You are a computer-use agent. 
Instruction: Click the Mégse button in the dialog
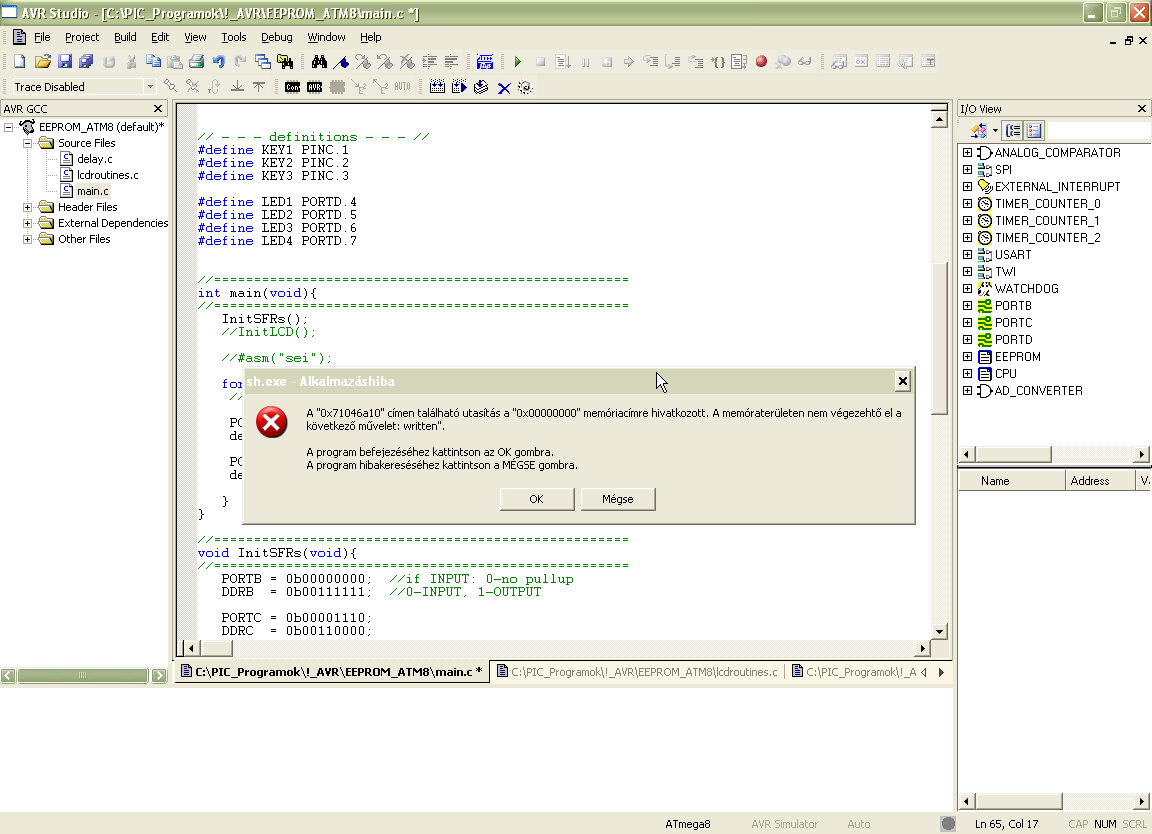coord(617,499)
